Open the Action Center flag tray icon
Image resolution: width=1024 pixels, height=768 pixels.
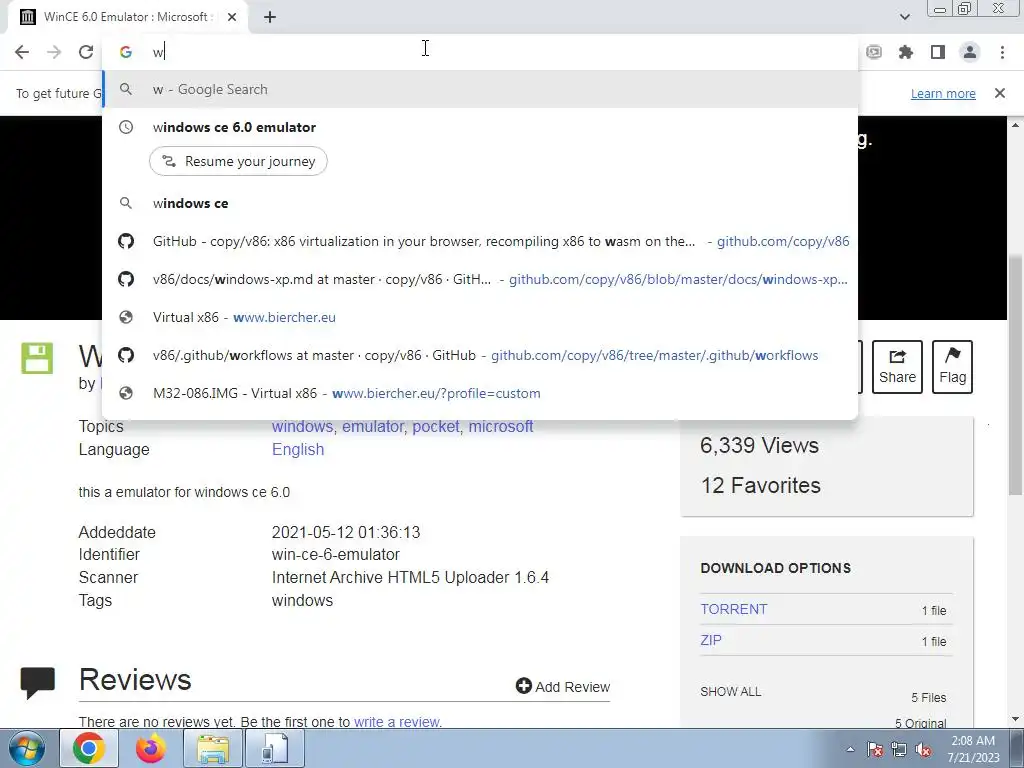(875, 749)
